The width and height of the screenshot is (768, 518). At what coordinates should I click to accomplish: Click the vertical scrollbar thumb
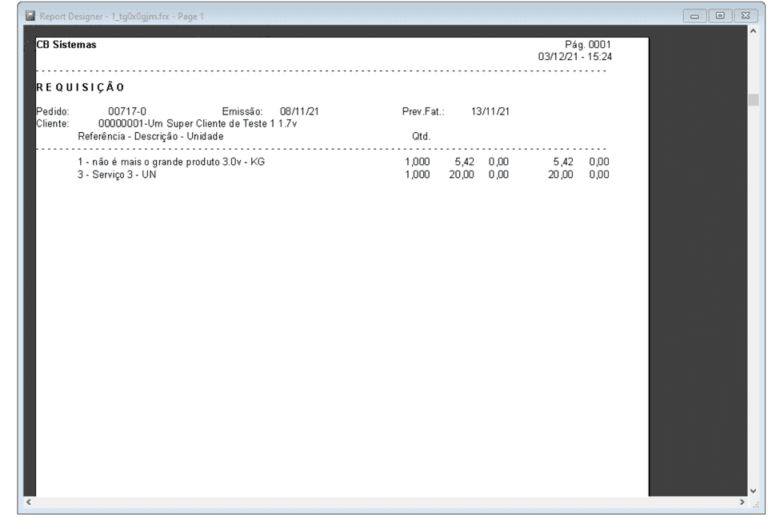pyautogui.click(x=753, y=100)
